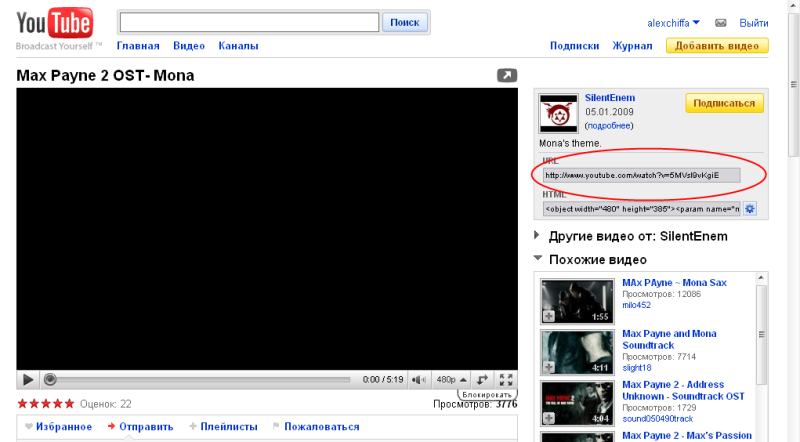Viewport: 800px width, 442px height.
Task: Click Выйти to sign out
Action: click(754, 23)
